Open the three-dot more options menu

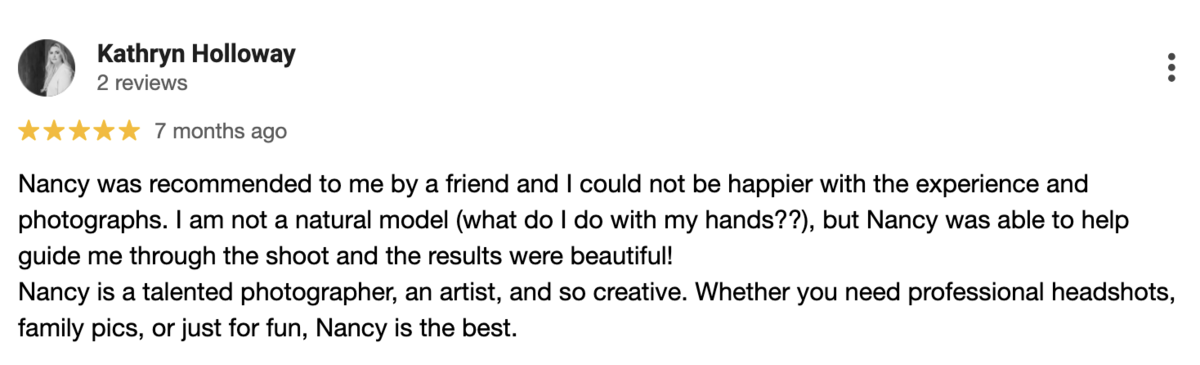coord(1171,68)
